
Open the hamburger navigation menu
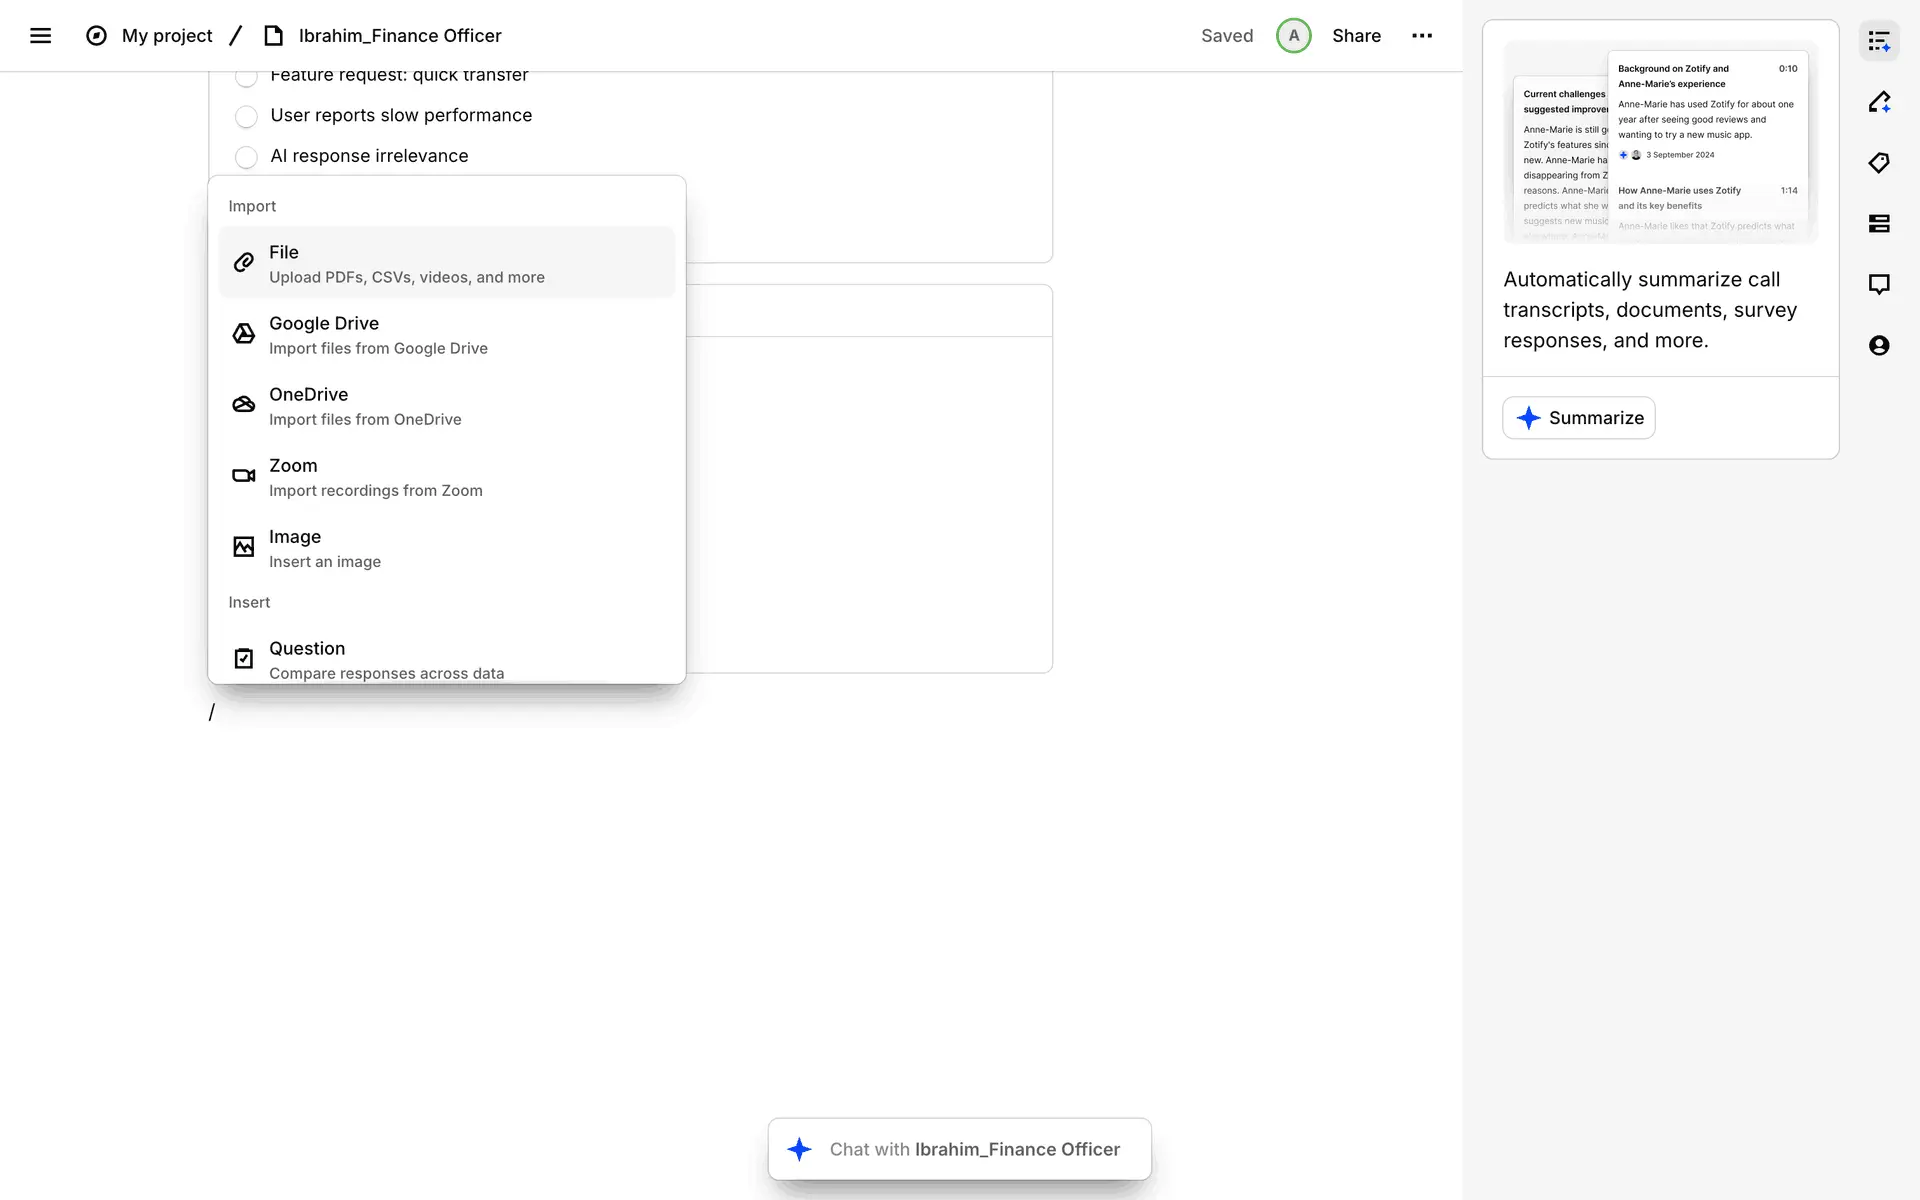[40, 36]
